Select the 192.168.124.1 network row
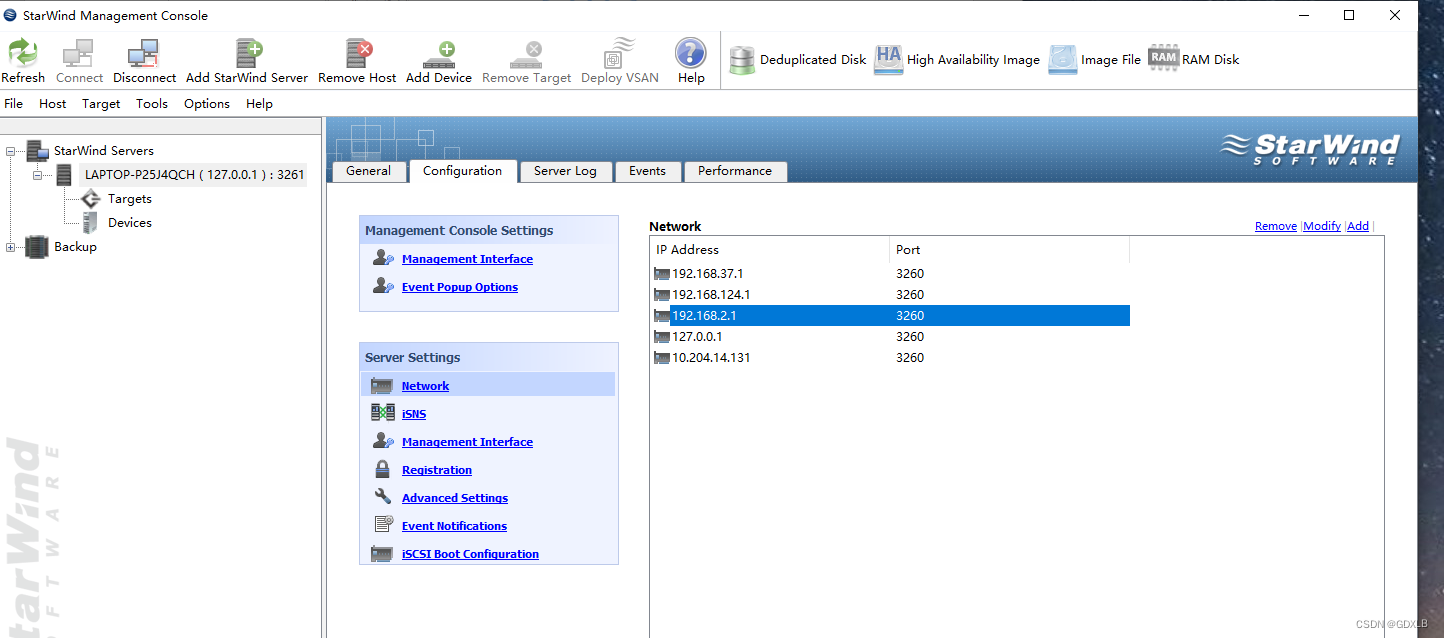1444x638 pixels. tap(890, 295)
